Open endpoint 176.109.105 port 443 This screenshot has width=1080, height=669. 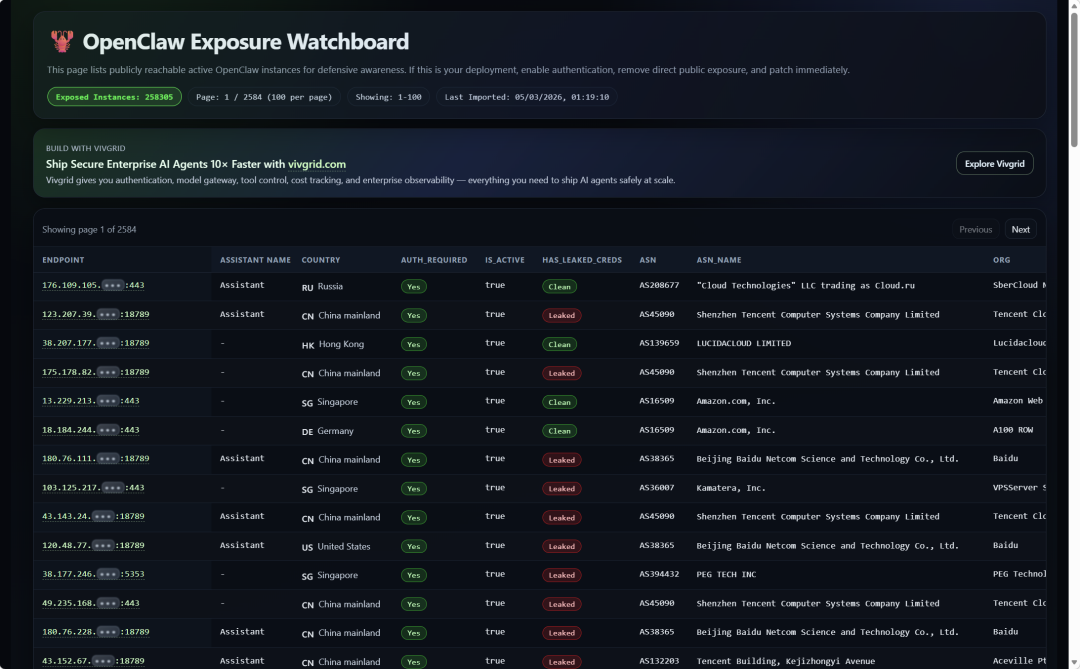93,285
